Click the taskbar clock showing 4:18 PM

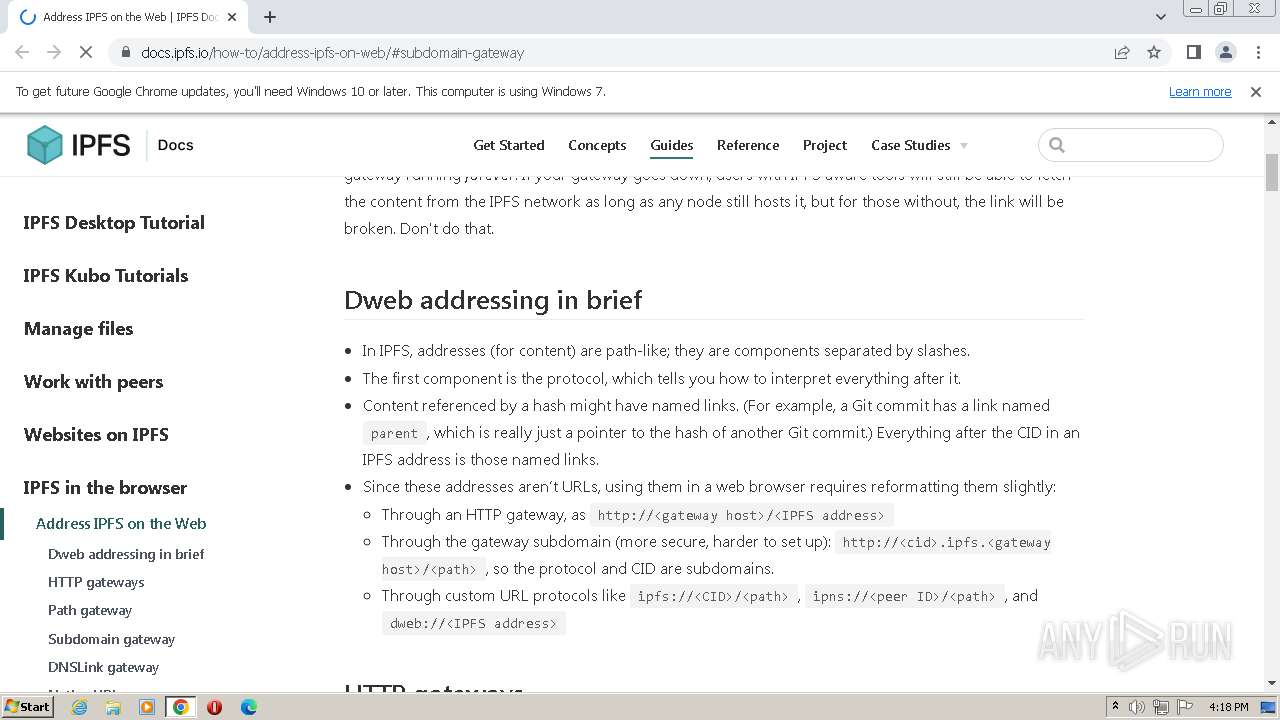(x=1228, y=707)
